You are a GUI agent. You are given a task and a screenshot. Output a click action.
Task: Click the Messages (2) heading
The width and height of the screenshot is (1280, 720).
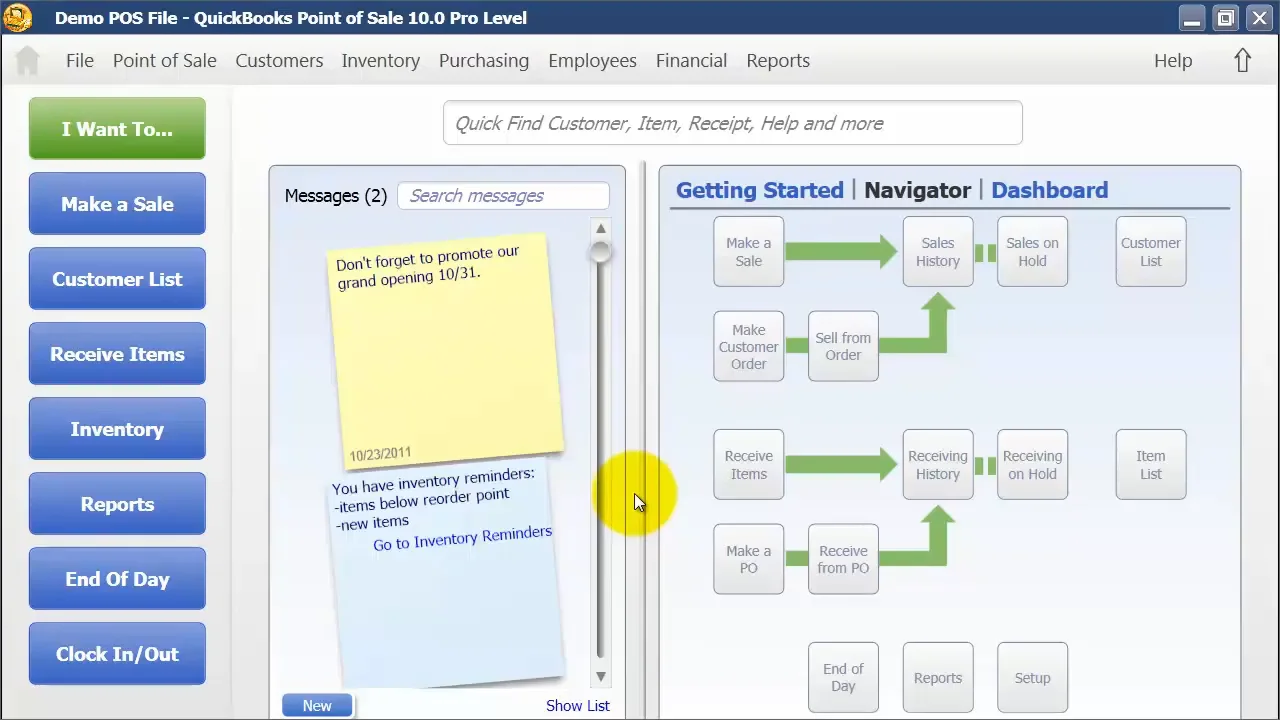pos(335,196)
